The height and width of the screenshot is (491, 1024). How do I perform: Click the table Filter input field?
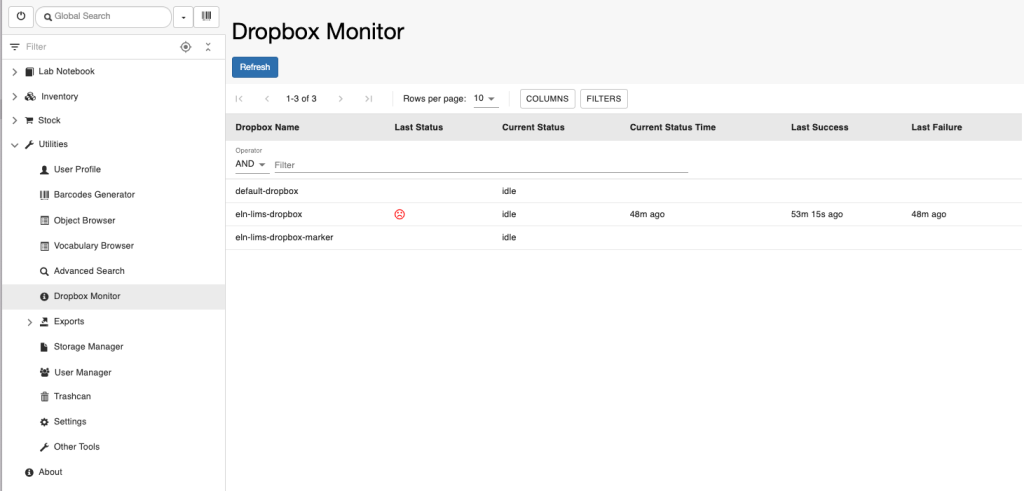point(481,165)
